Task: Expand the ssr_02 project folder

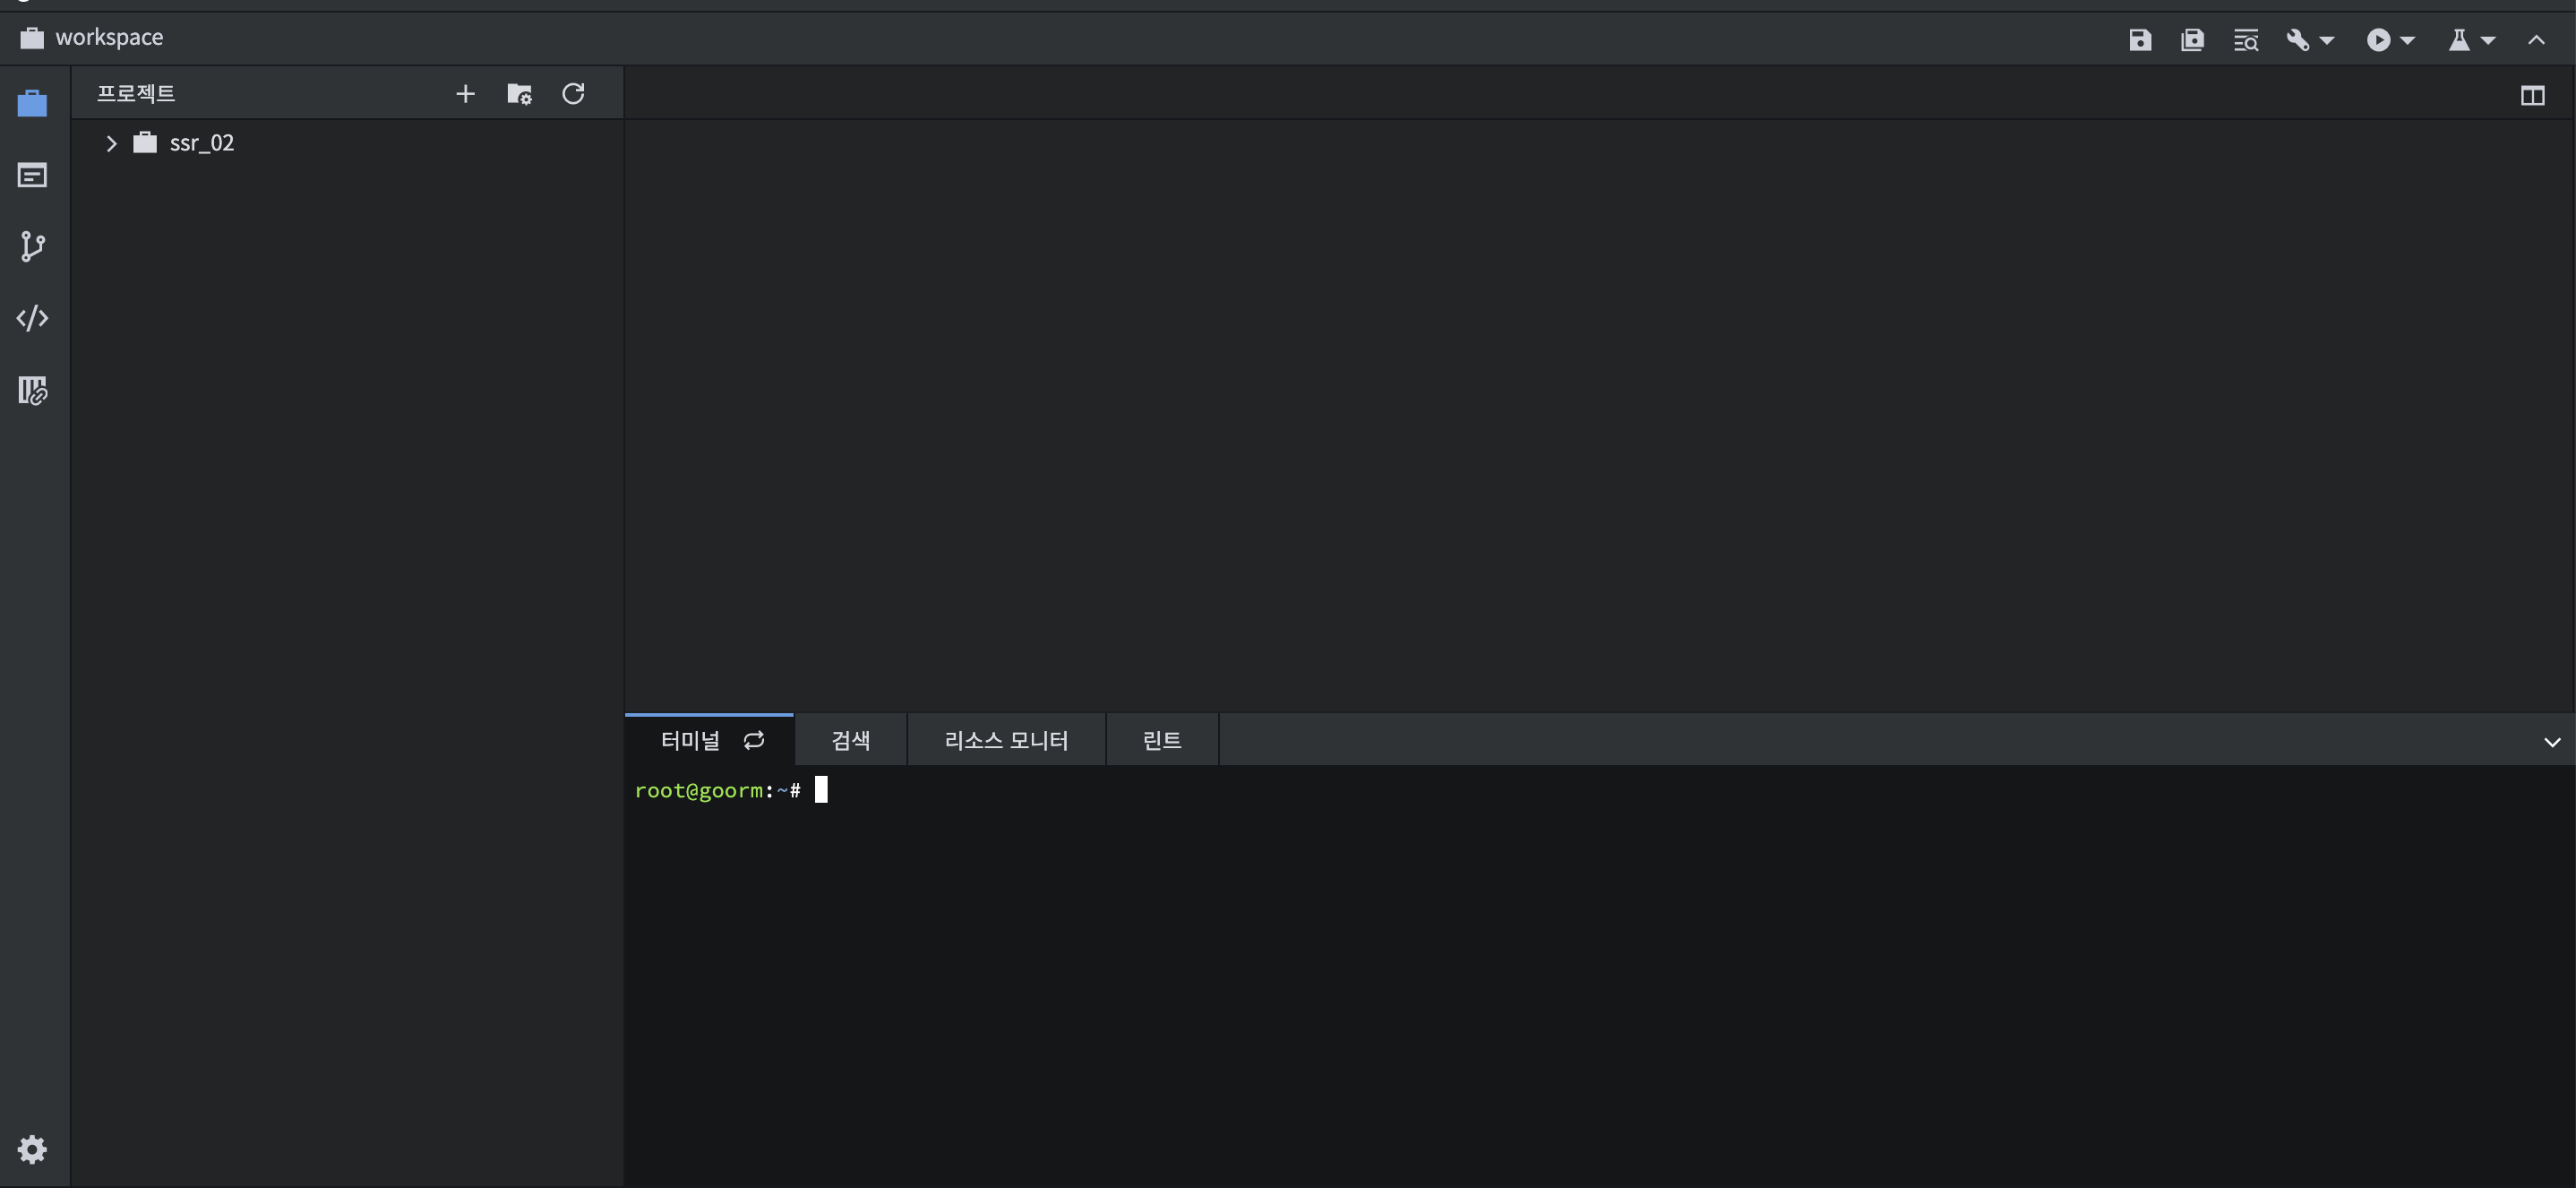Action: point(111,143)
